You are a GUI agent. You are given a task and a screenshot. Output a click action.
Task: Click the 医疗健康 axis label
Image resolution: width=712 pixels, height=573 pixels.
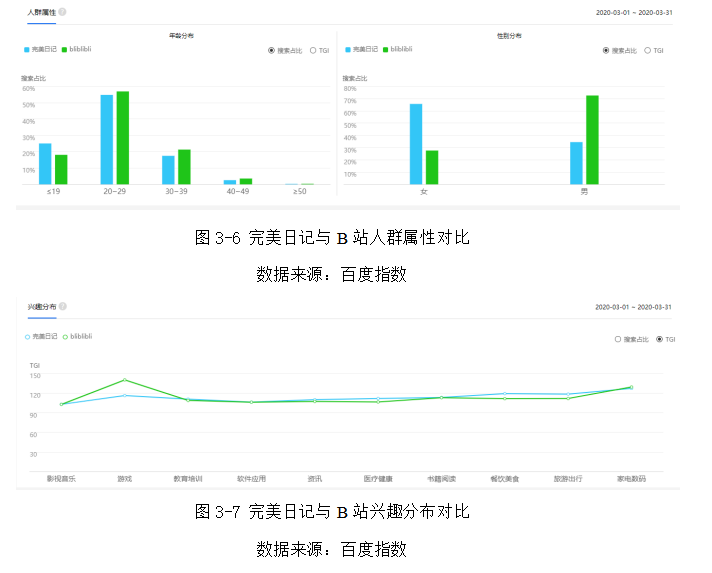378,479
